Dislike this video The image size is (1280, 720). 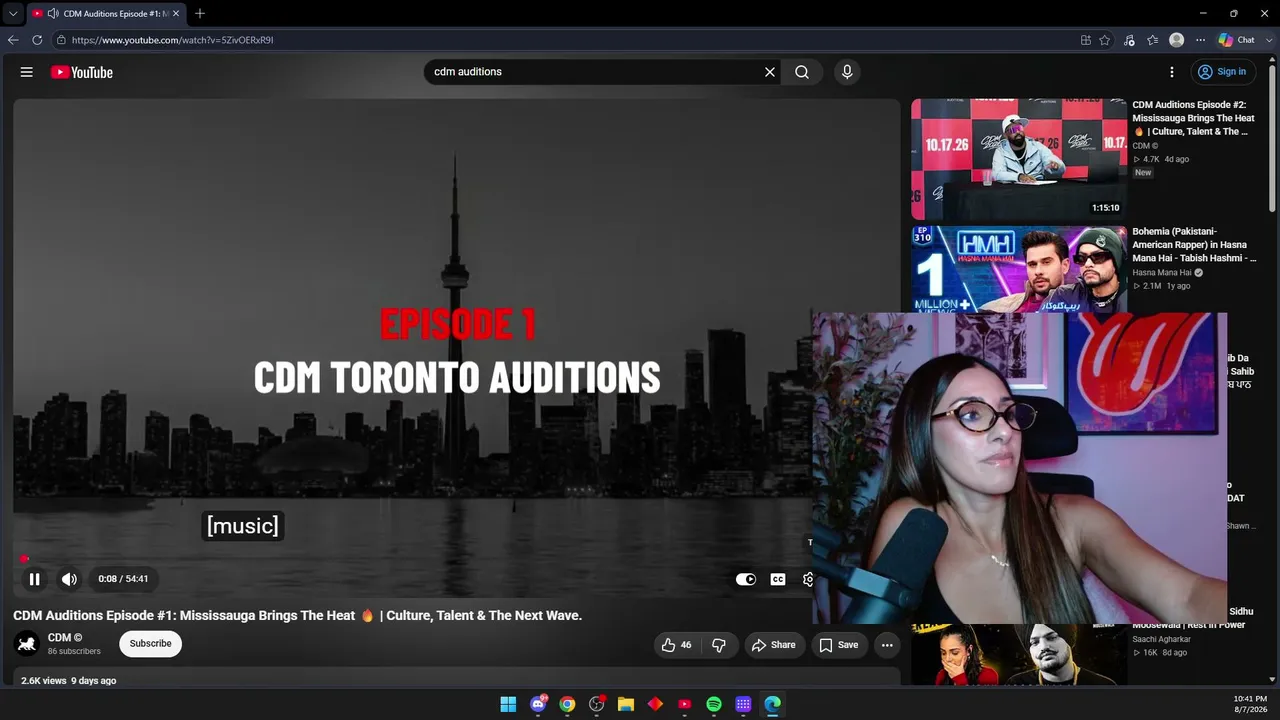pos(719,645)
